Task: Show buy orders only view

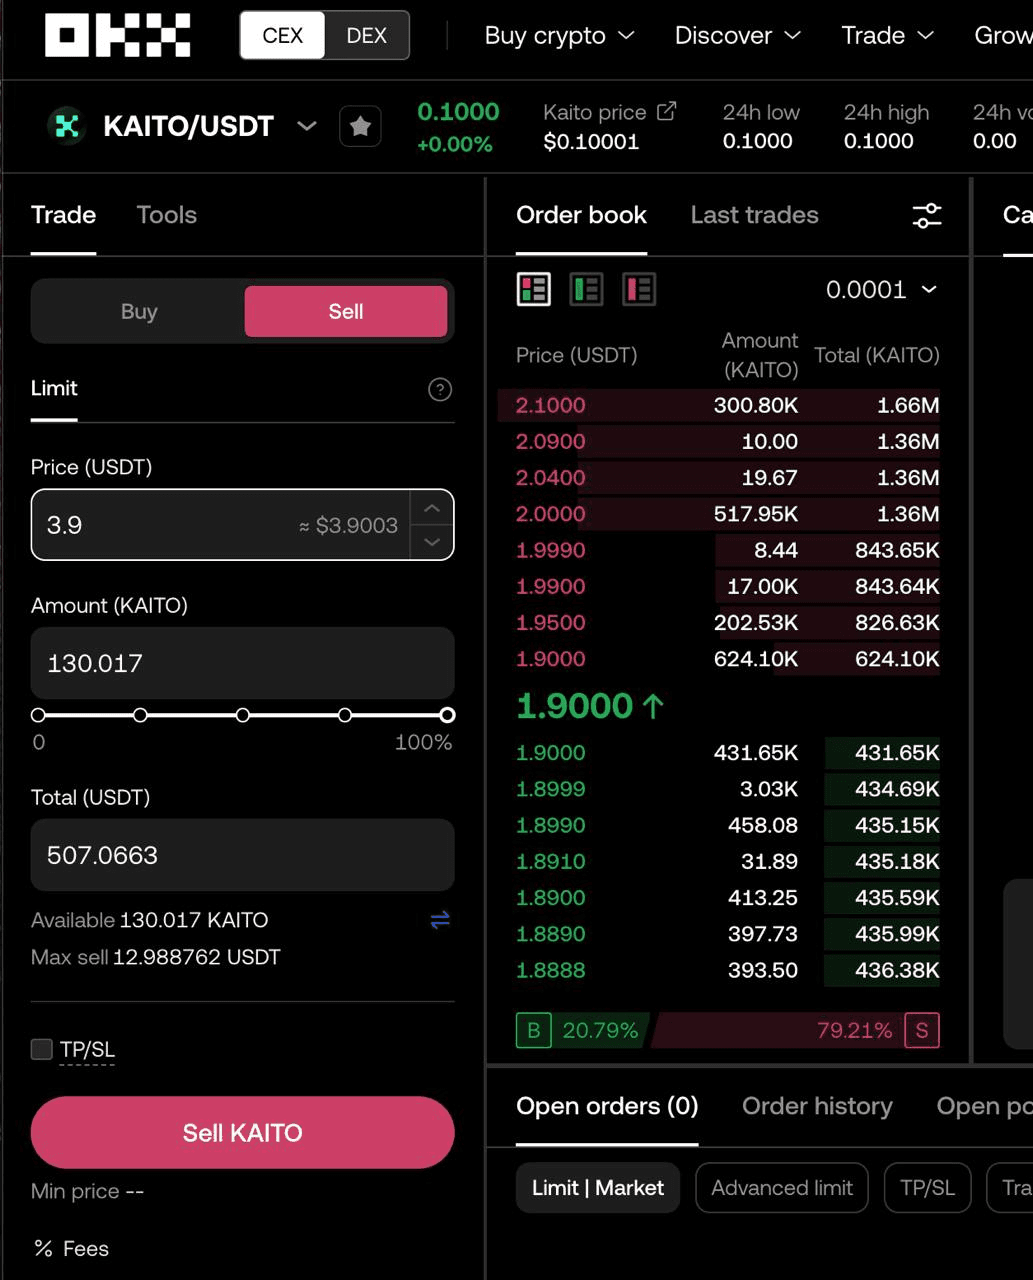Action: 587,290
